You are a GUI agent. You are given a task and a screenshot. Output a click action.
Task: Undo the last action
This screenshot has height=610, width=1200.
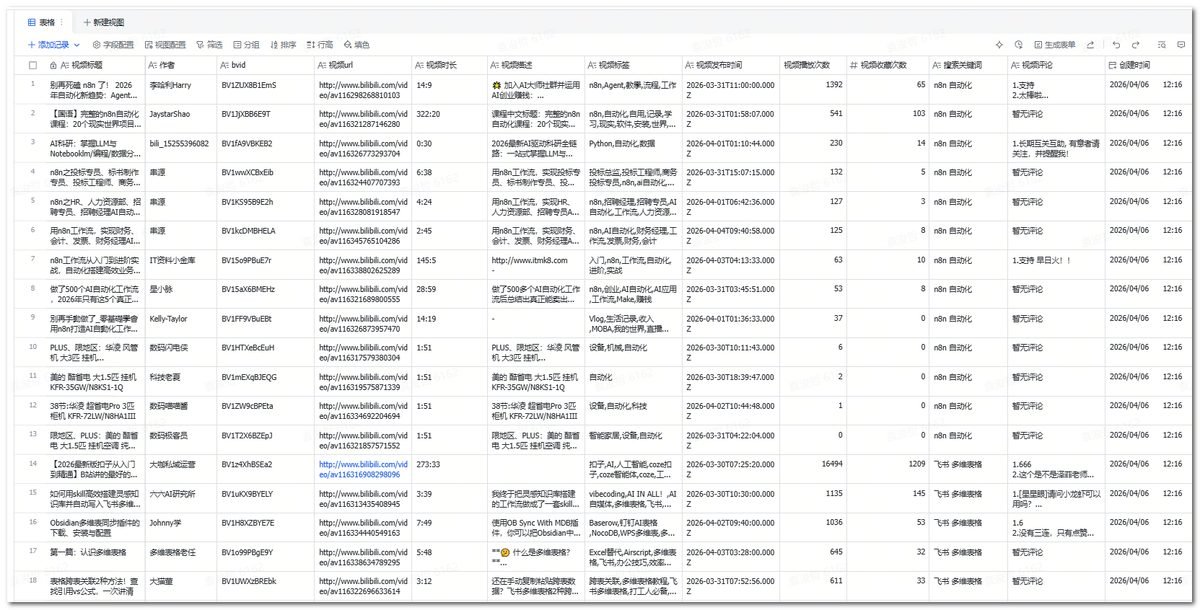point(1116,45)
